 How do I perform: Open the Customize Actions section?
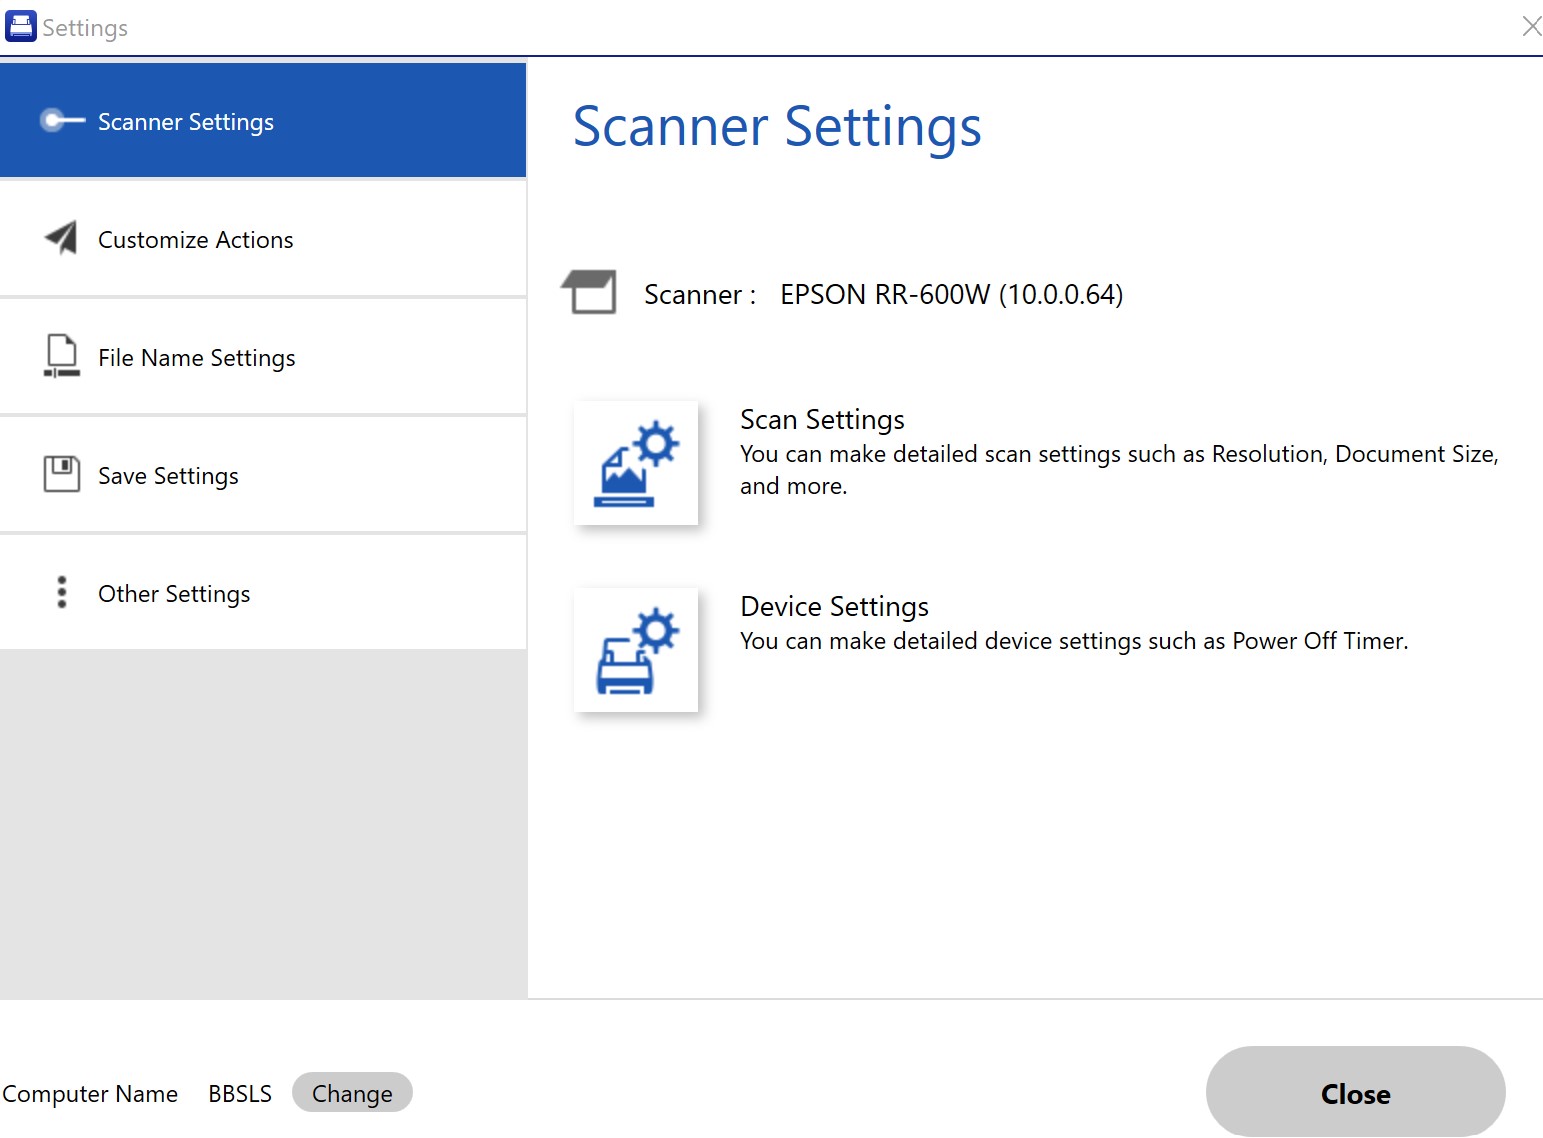[x=196, y=240]
